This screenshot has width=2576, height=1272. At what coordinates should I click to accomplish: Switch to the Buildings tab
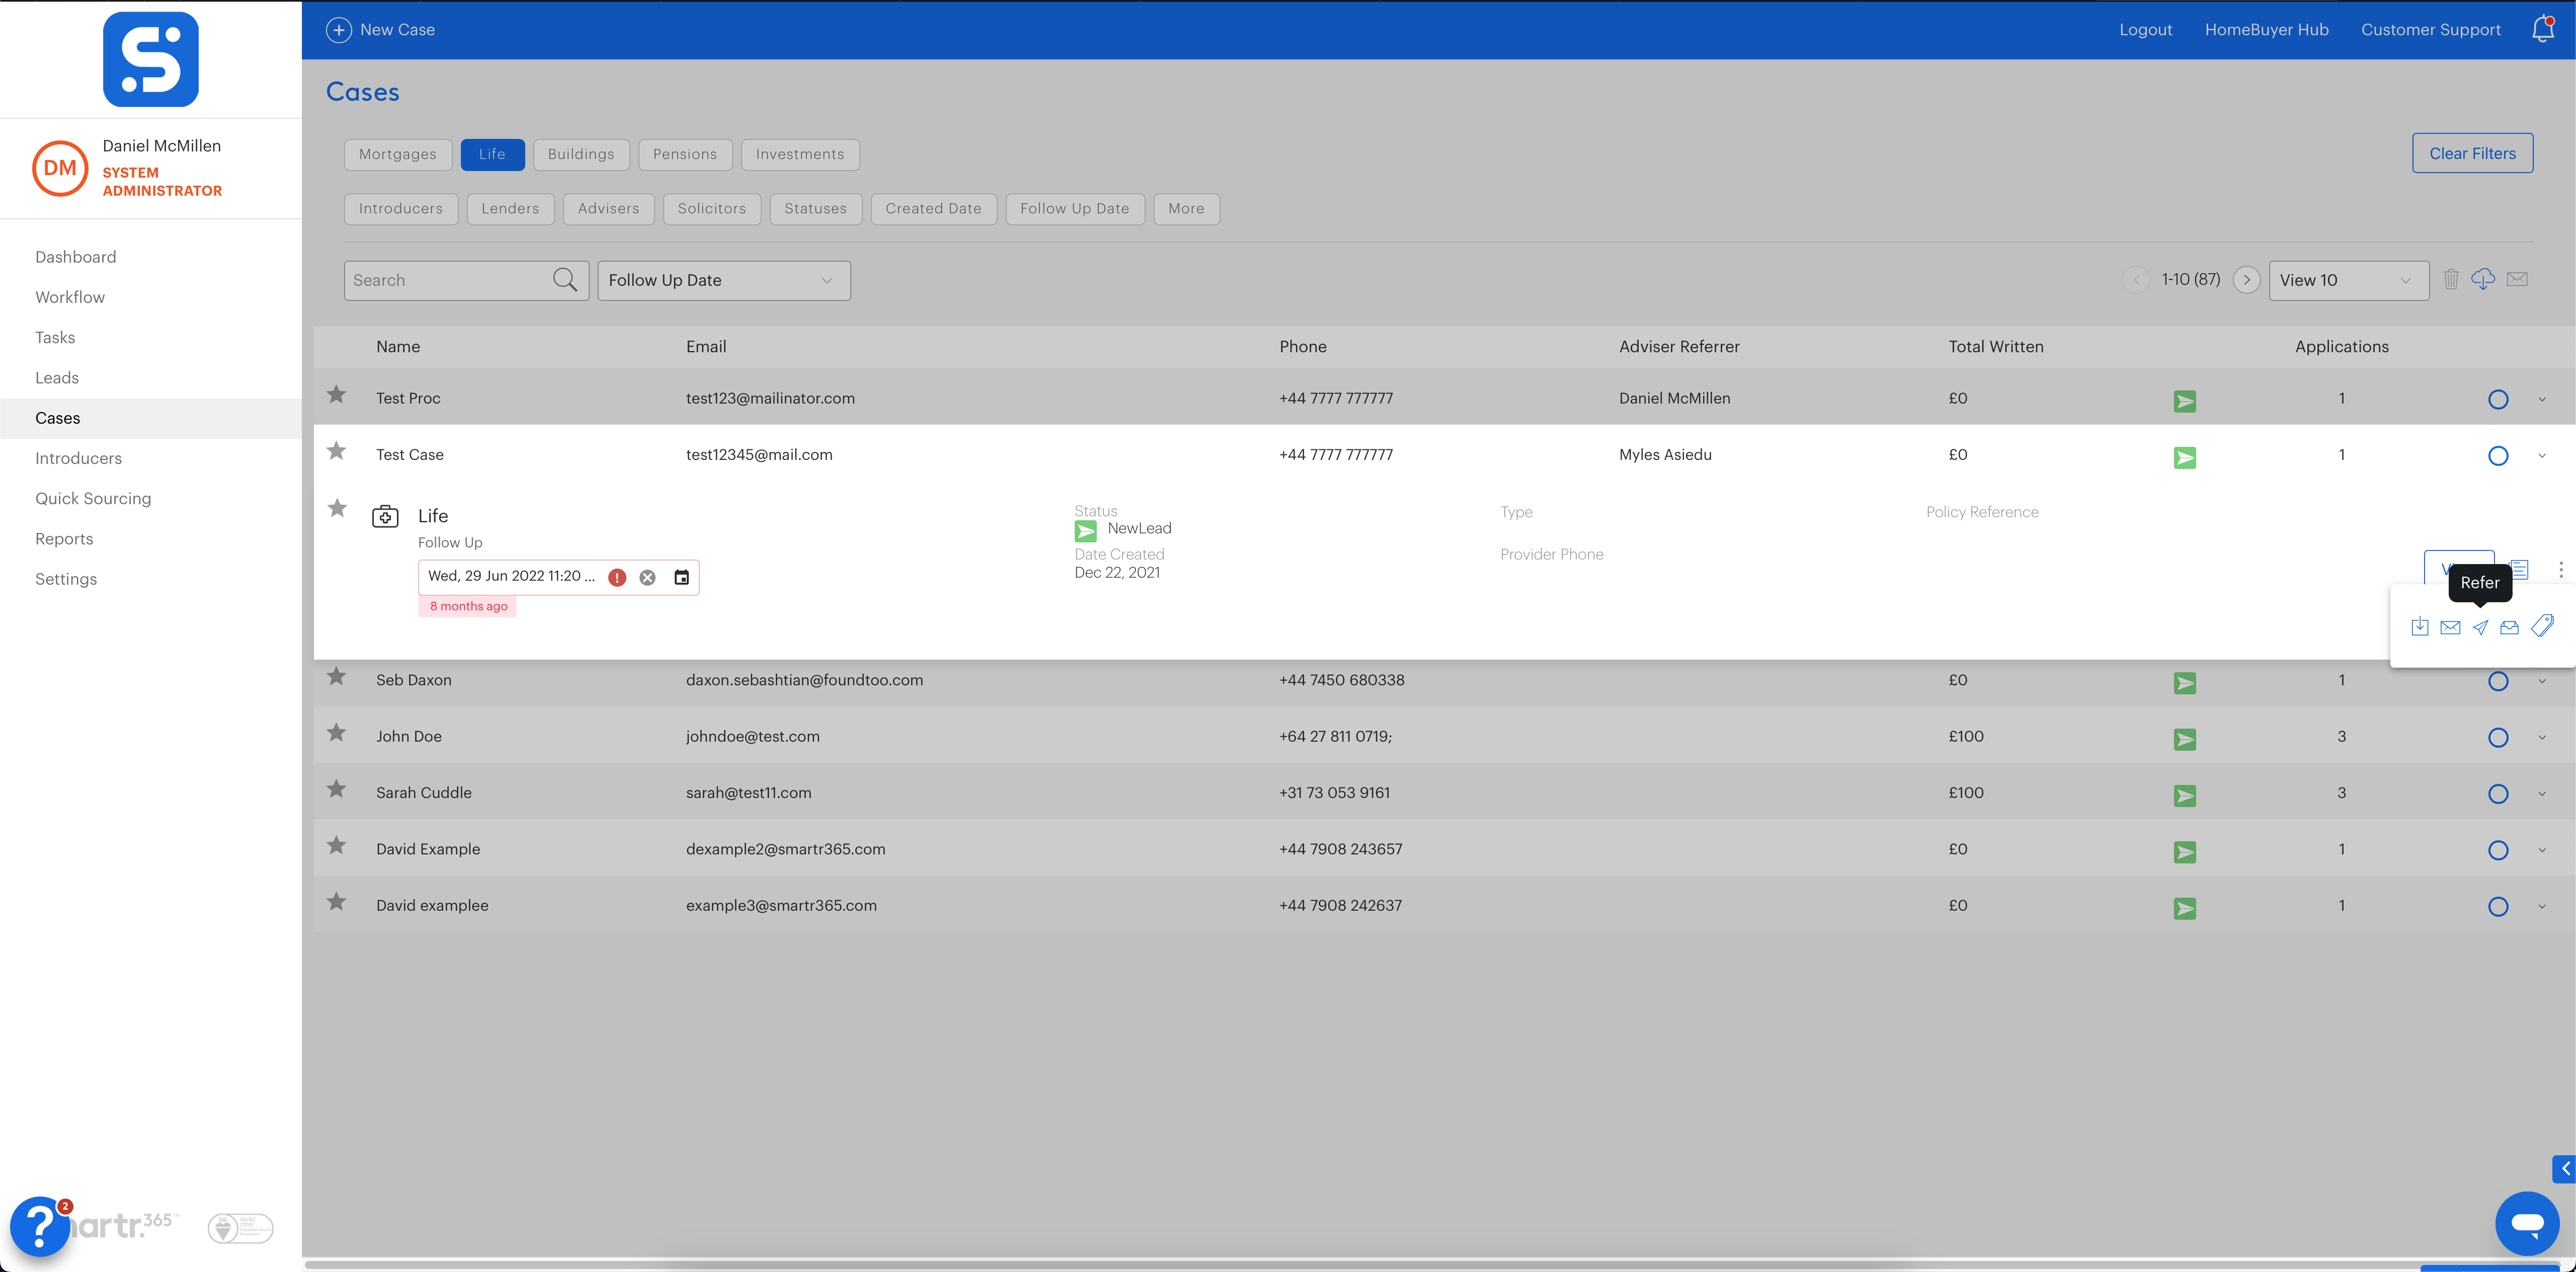point(581,154)
